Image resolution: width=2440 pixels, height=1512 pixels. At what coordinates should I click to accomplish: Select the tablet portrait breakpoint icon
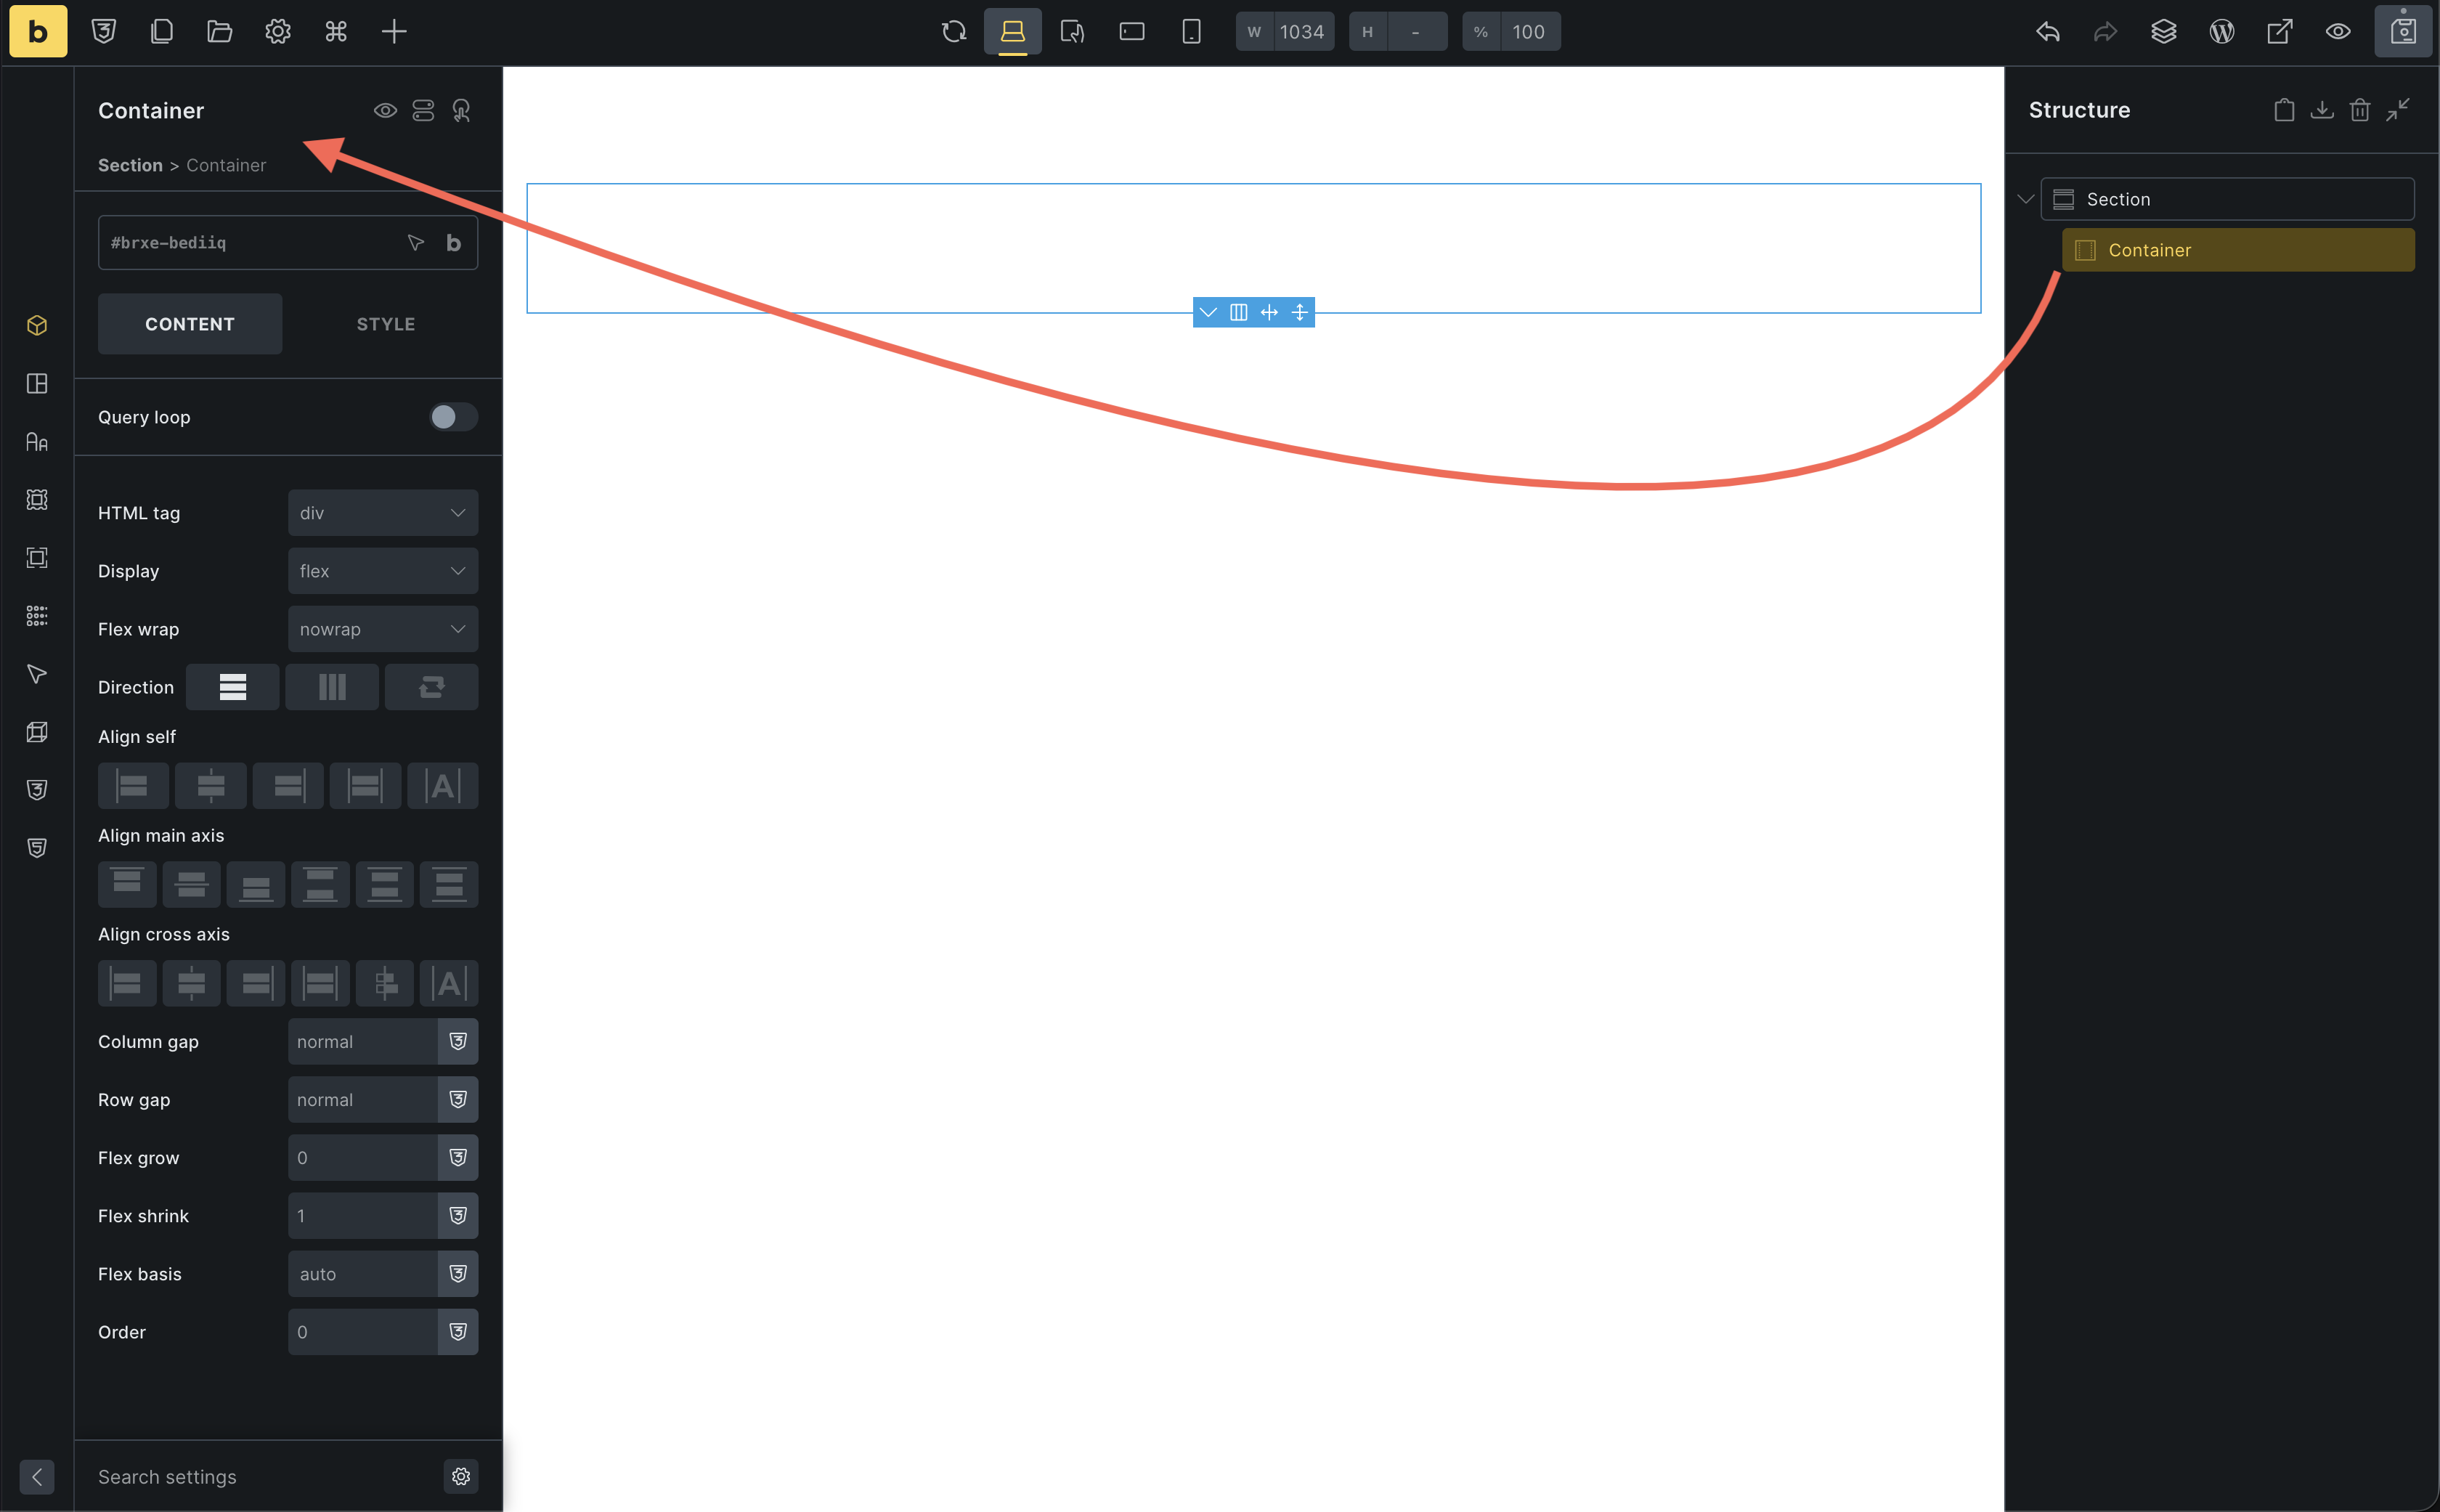point(1072,31)
